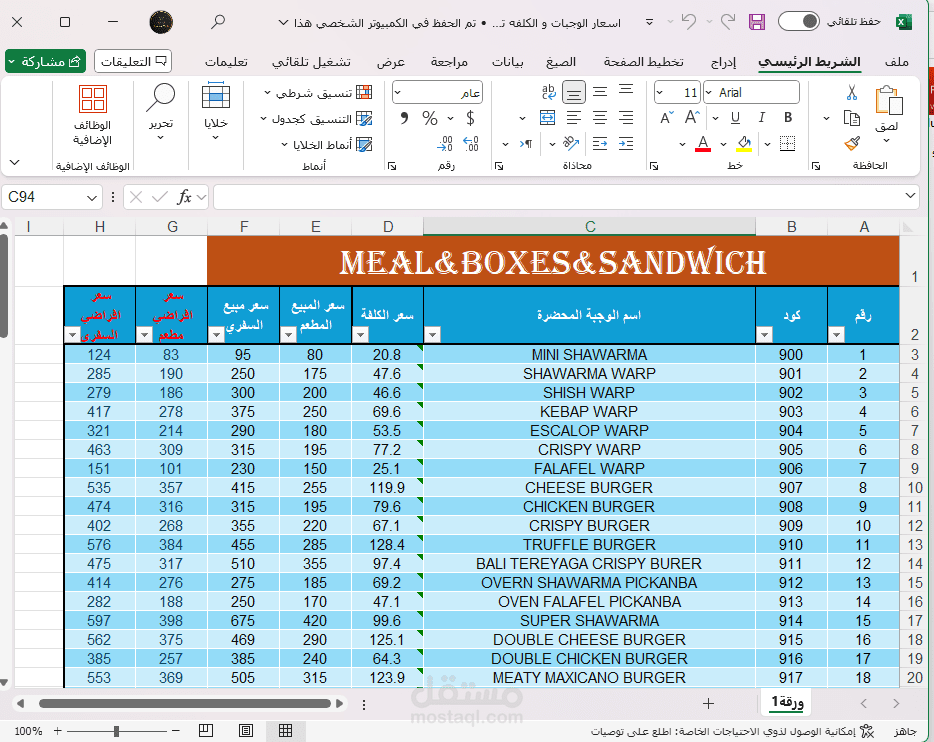
Task: Click the zoom slider handle
Action: [117, 731]
